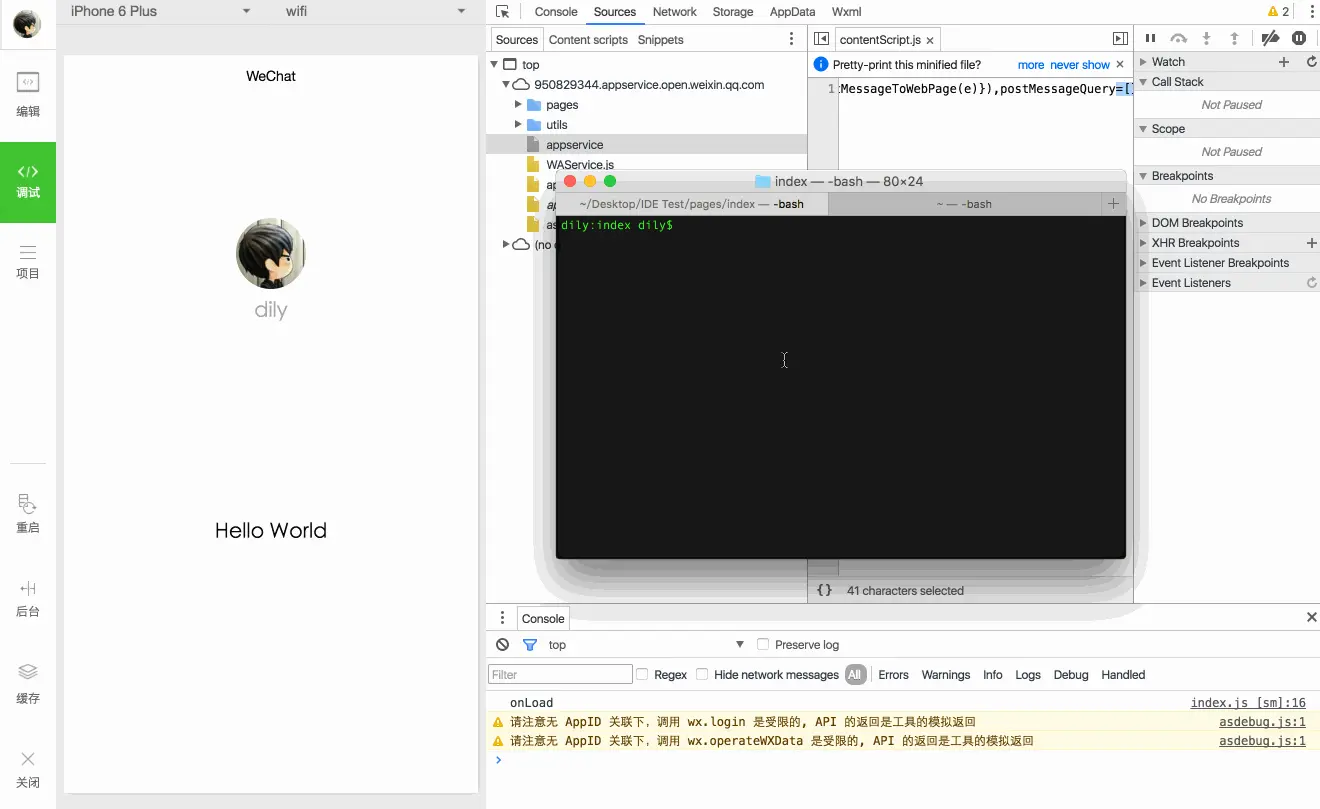The image size is (1320, 809).
Task: Collapse the top tree node
Action: (x=494, y=64)
